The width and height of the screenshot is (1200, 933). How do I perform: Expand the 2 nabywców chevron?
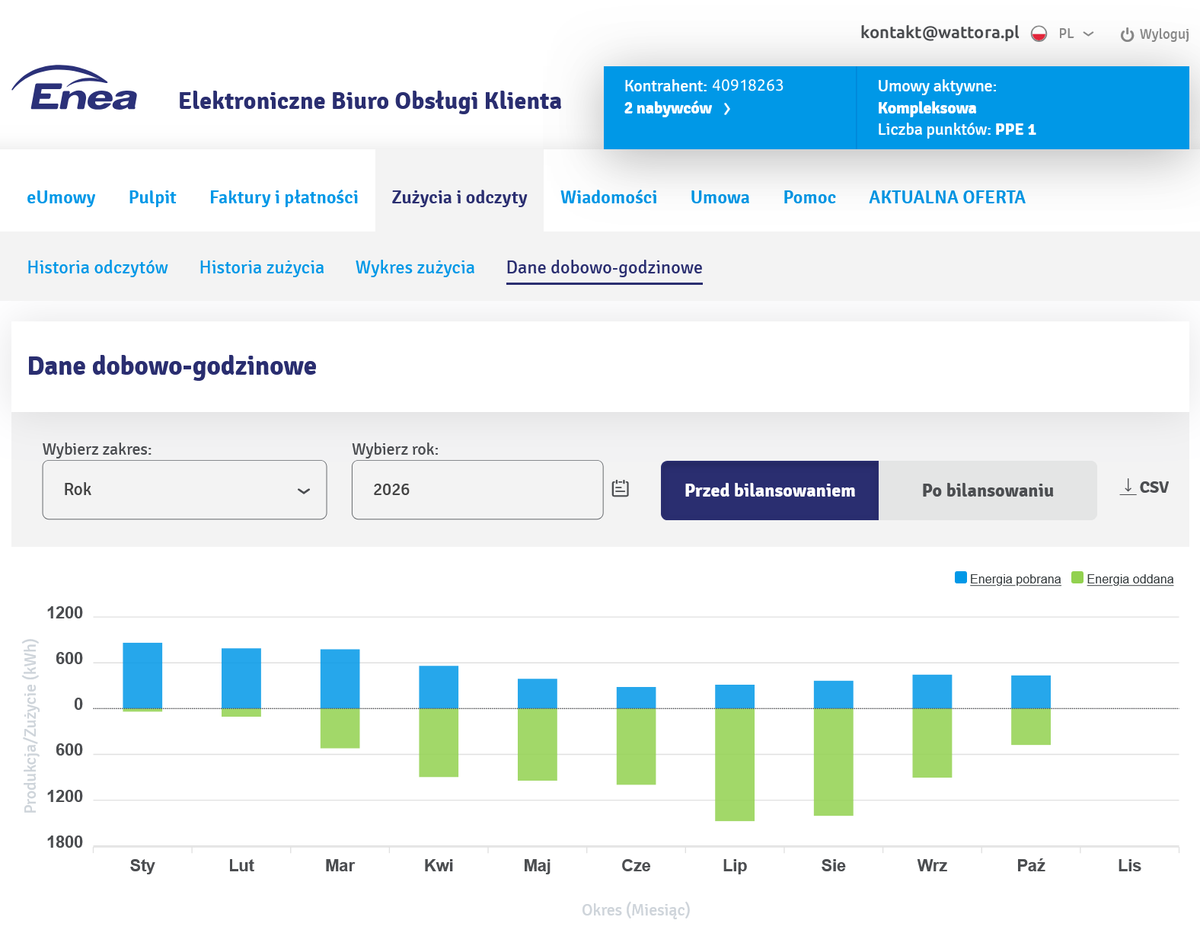(x=727, y=108)
